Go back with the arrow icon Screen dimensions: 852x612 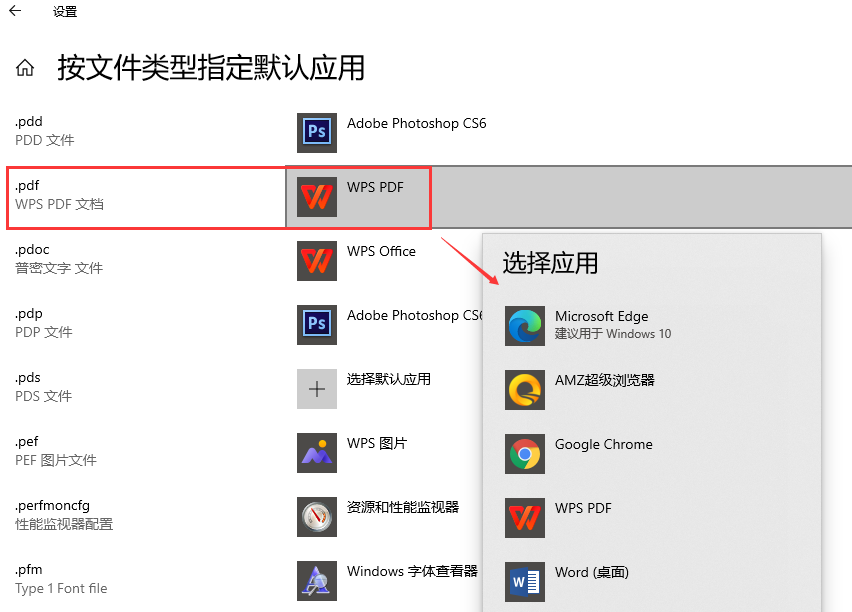[x=15, y=10]
